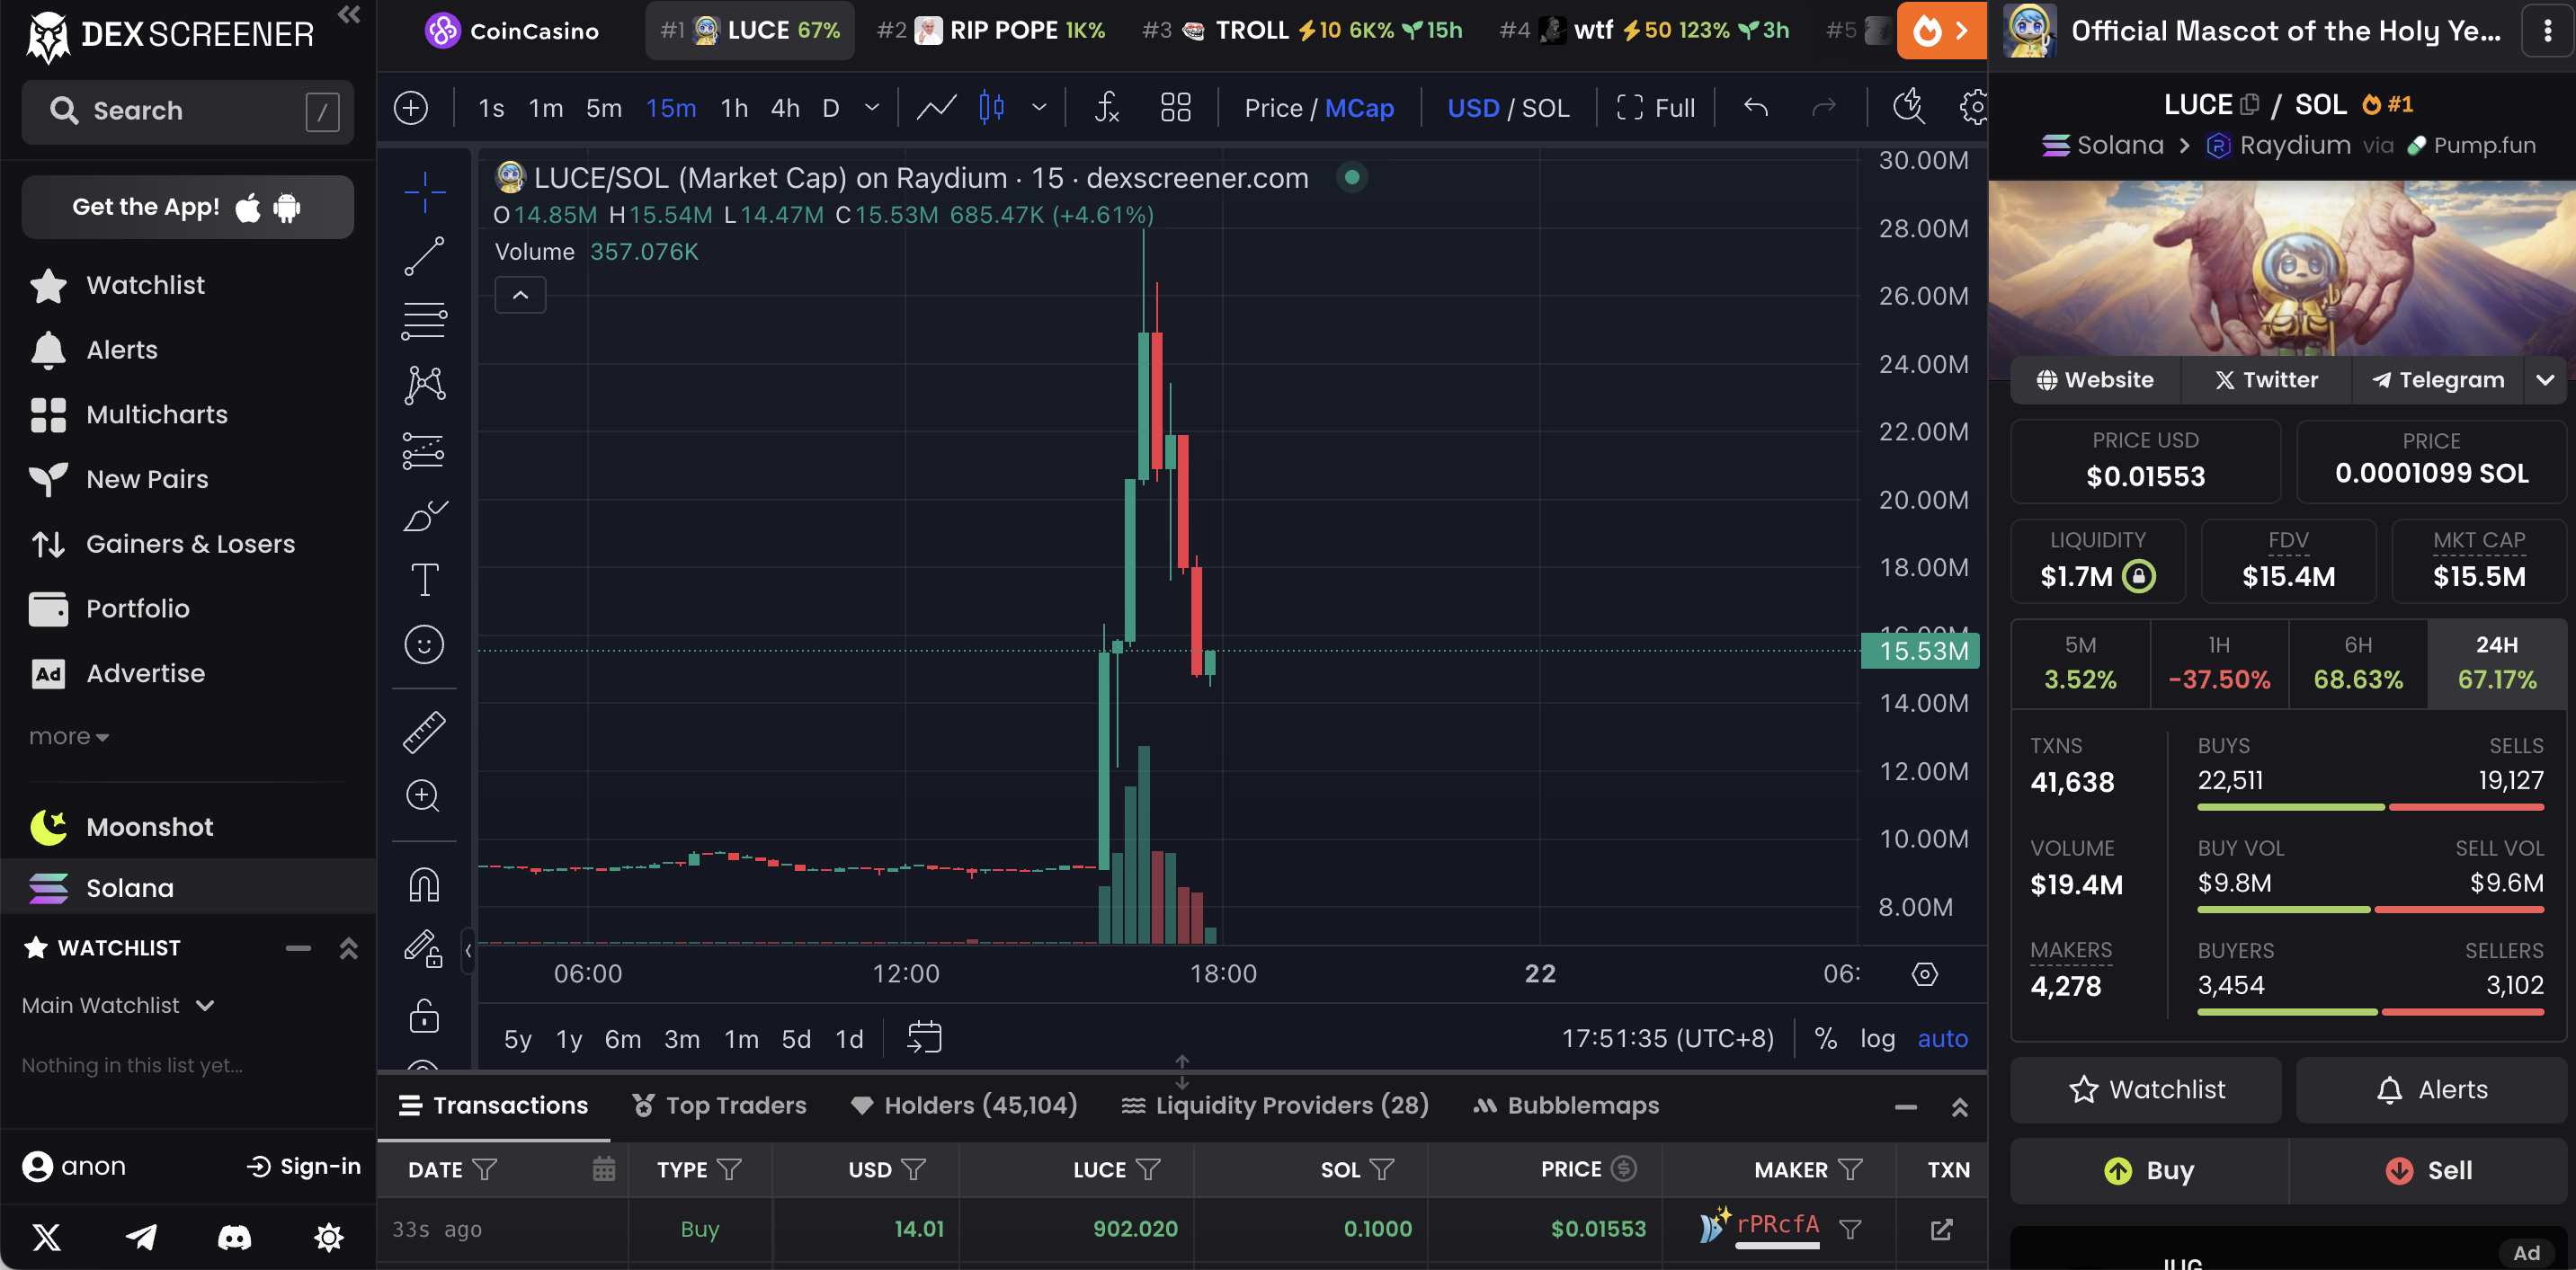2576x1270 pixels.
Task: Collapse the left sidebar with double chevron
Action: coord(349,15)
